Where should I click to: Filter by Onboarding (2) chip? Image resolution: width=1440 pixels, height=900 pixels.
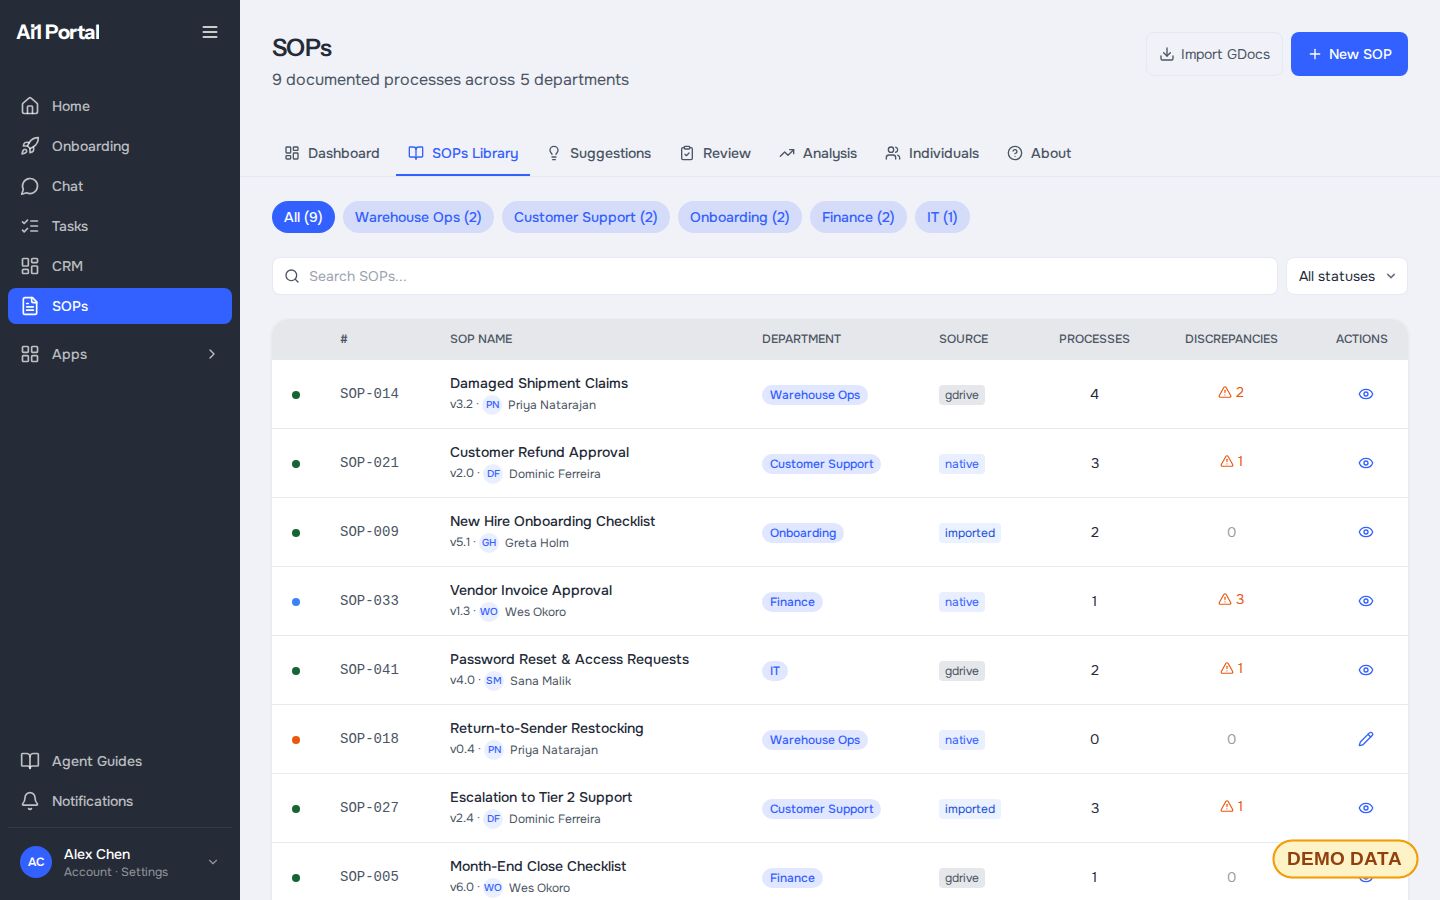click(739, 217)
